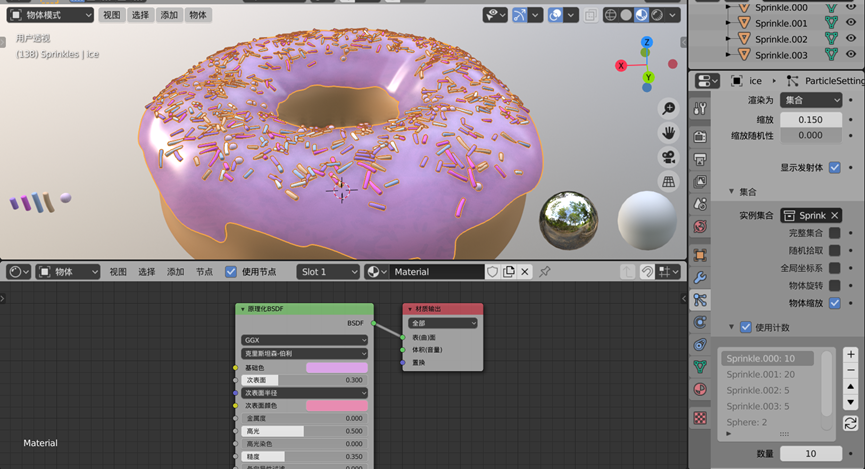The image size is (865, 469).
Task: Toggle 显示发射体 checkbox
Action: pyautogui.click(x=835, y=167)
